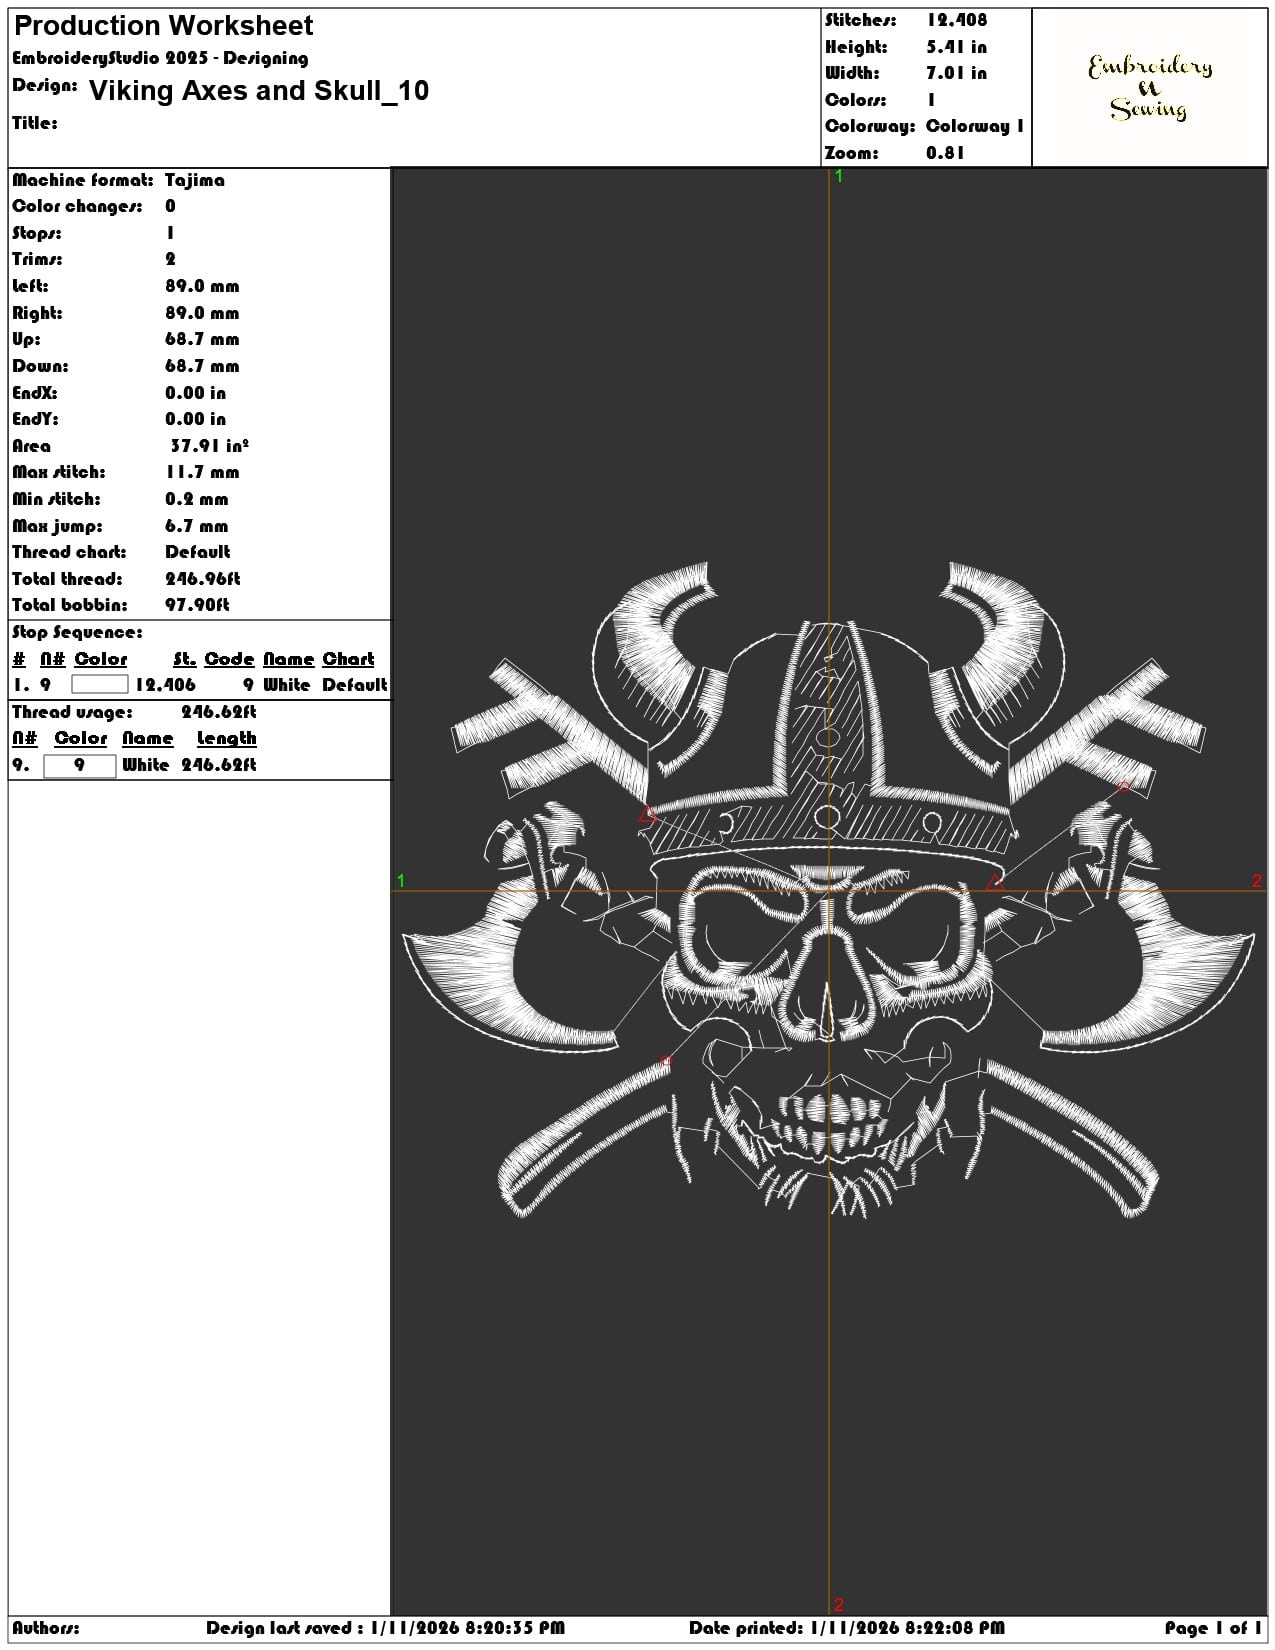Click the 'Colorway 1' value
1275x1650 pixels.
point(975,126)
